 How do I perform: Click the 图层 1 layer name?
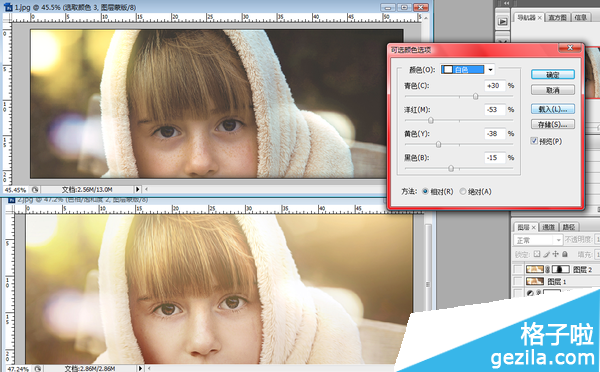click(557, 282)
